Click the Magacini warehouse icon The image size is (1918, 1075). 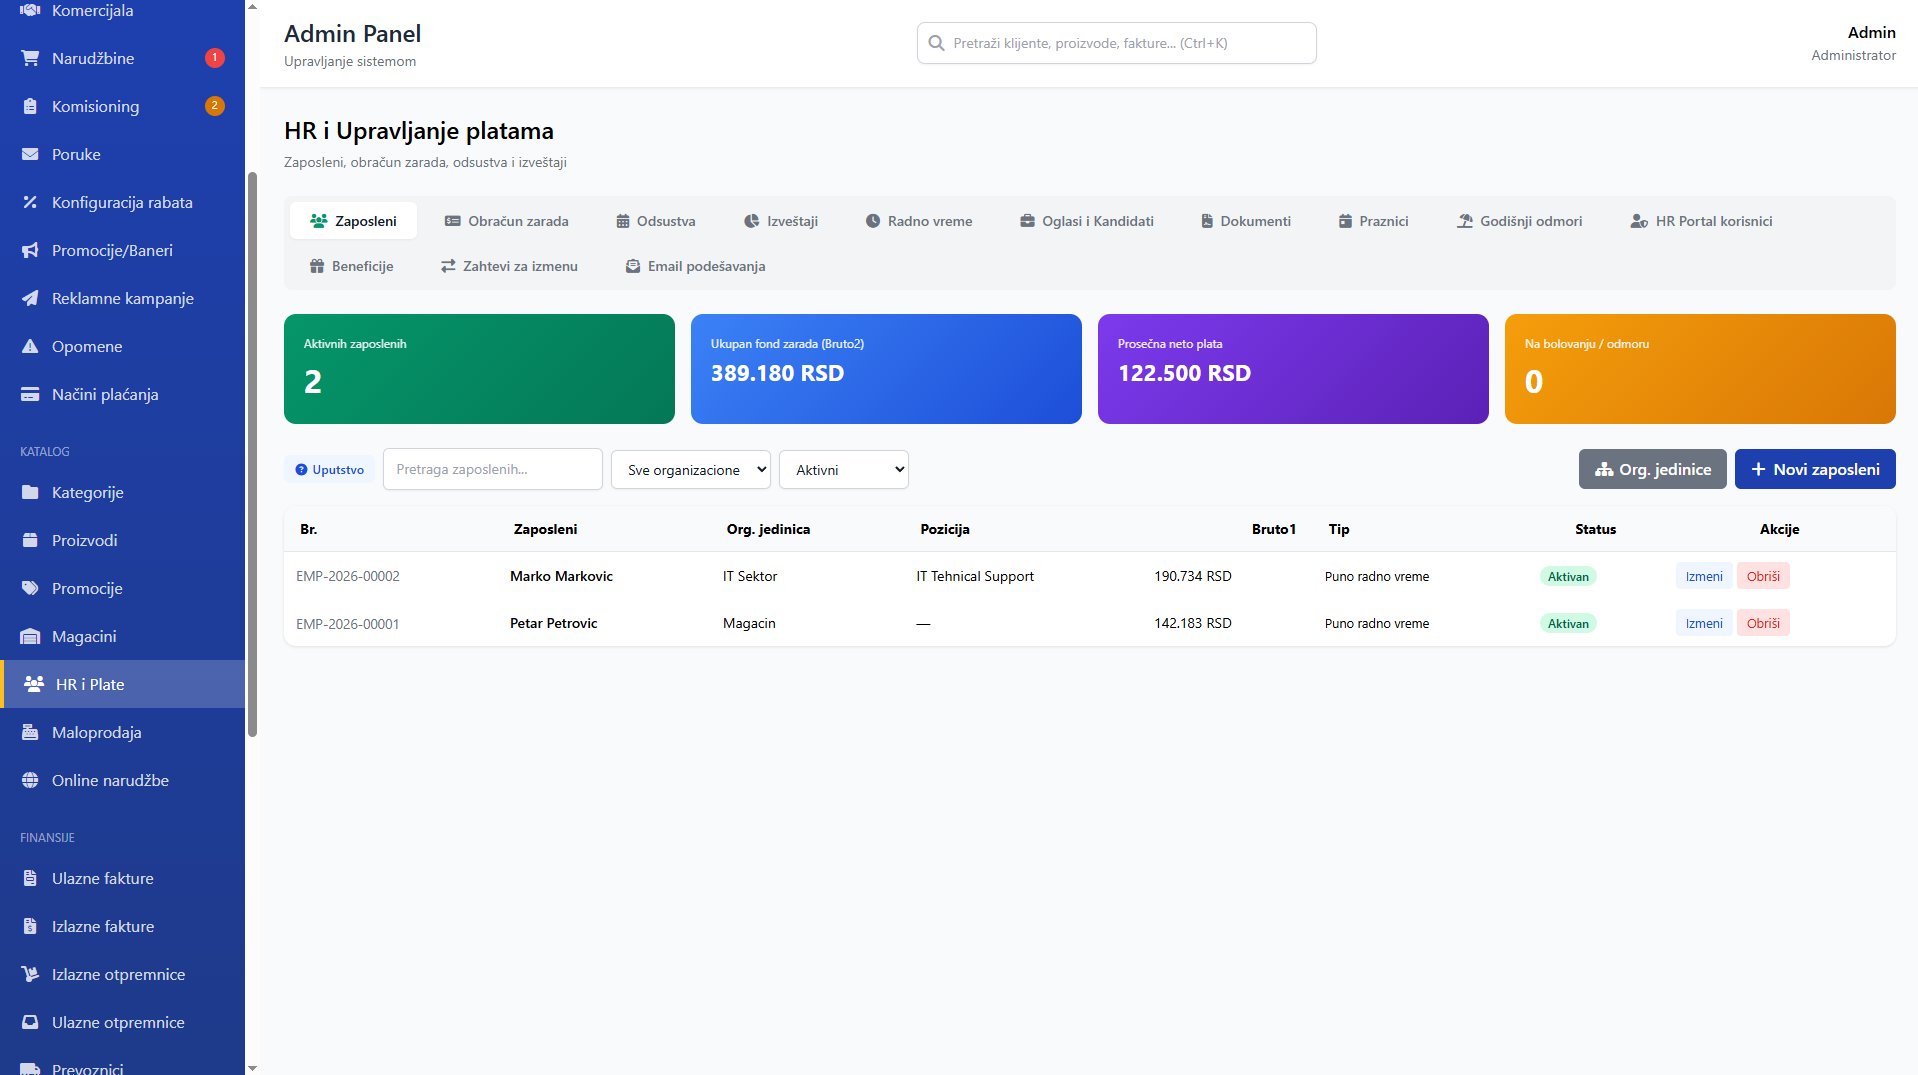[x=30, y=636]
